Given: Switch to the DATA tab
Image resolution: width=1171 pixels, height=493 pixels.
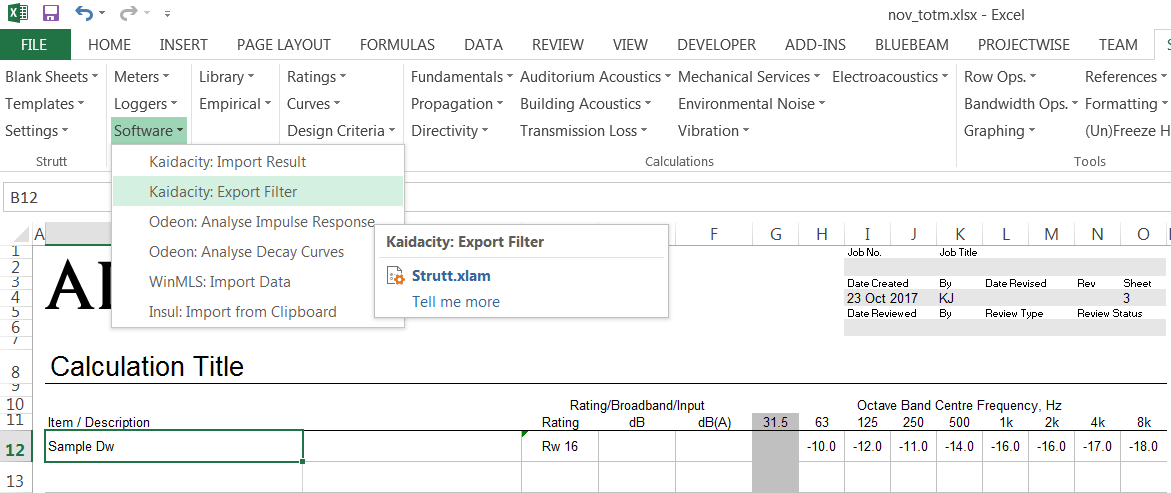Looking at the screenshot, I should (483, 45).
